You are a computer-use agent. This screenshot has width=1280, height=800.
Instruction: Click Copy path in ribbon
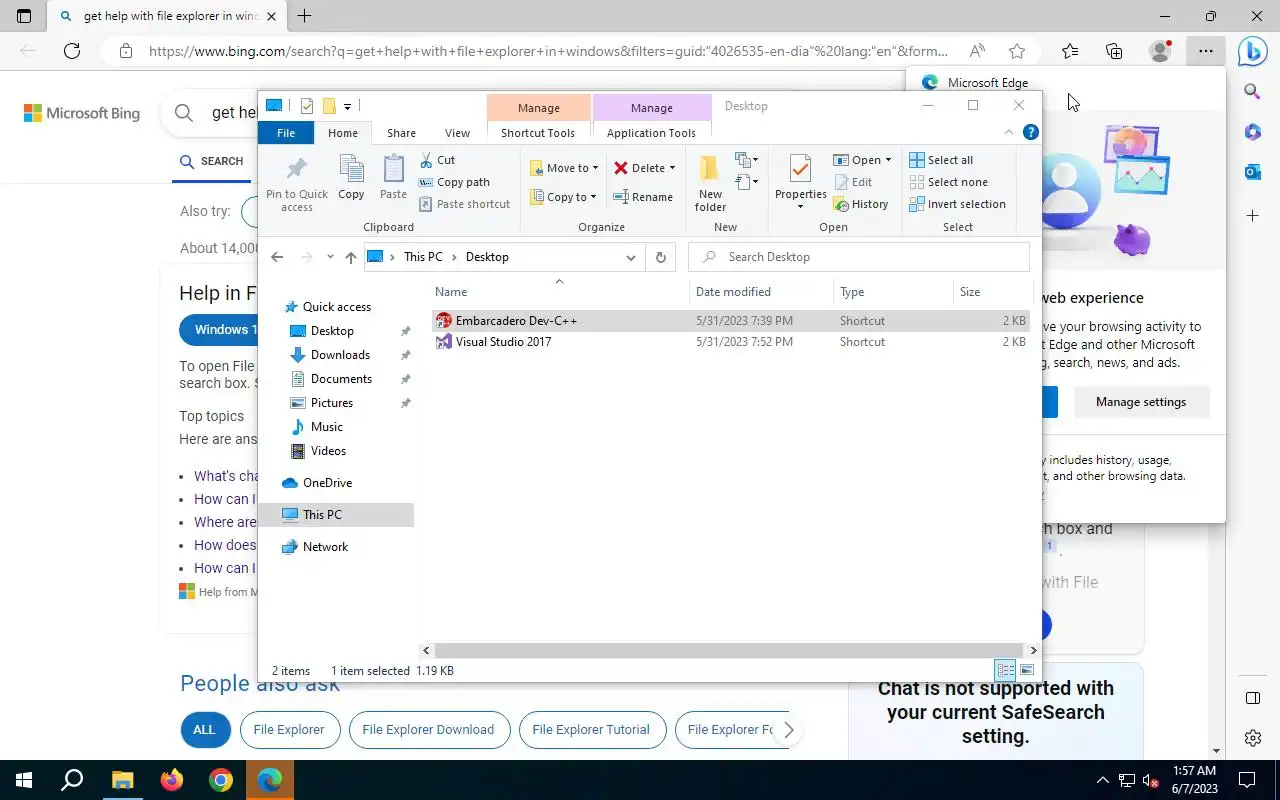coord(454,182)
